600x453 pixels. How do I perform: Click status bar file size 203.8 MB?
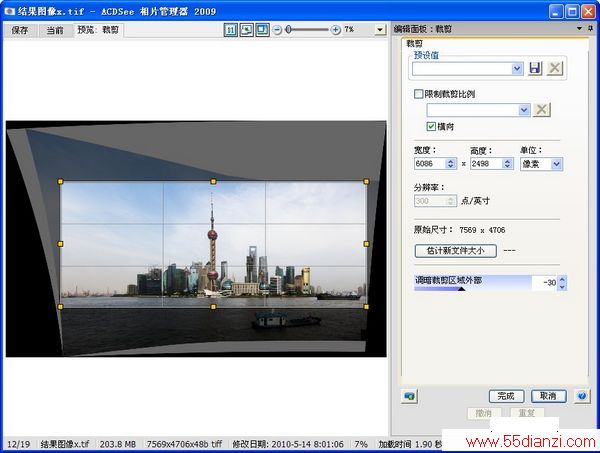click(118, 444)
